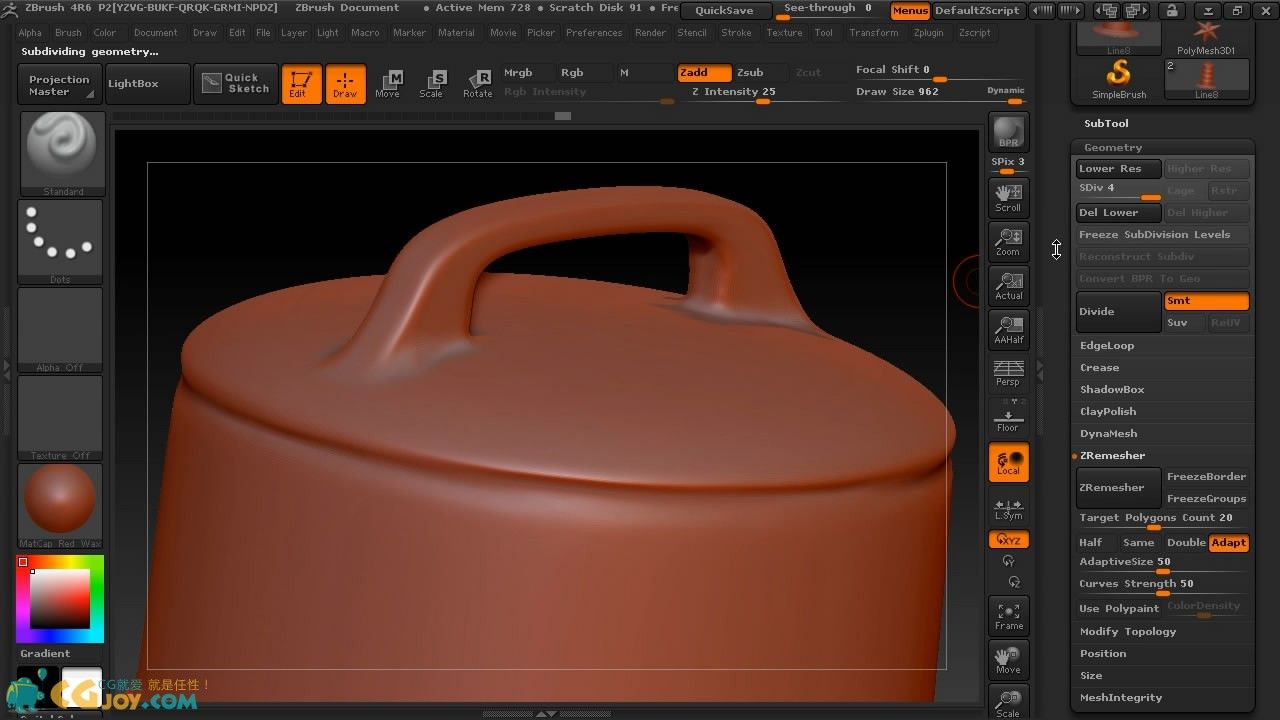Click DefaultZScript button
The width and height of the screenshot is (1280, 720).
tap(977, 10)
